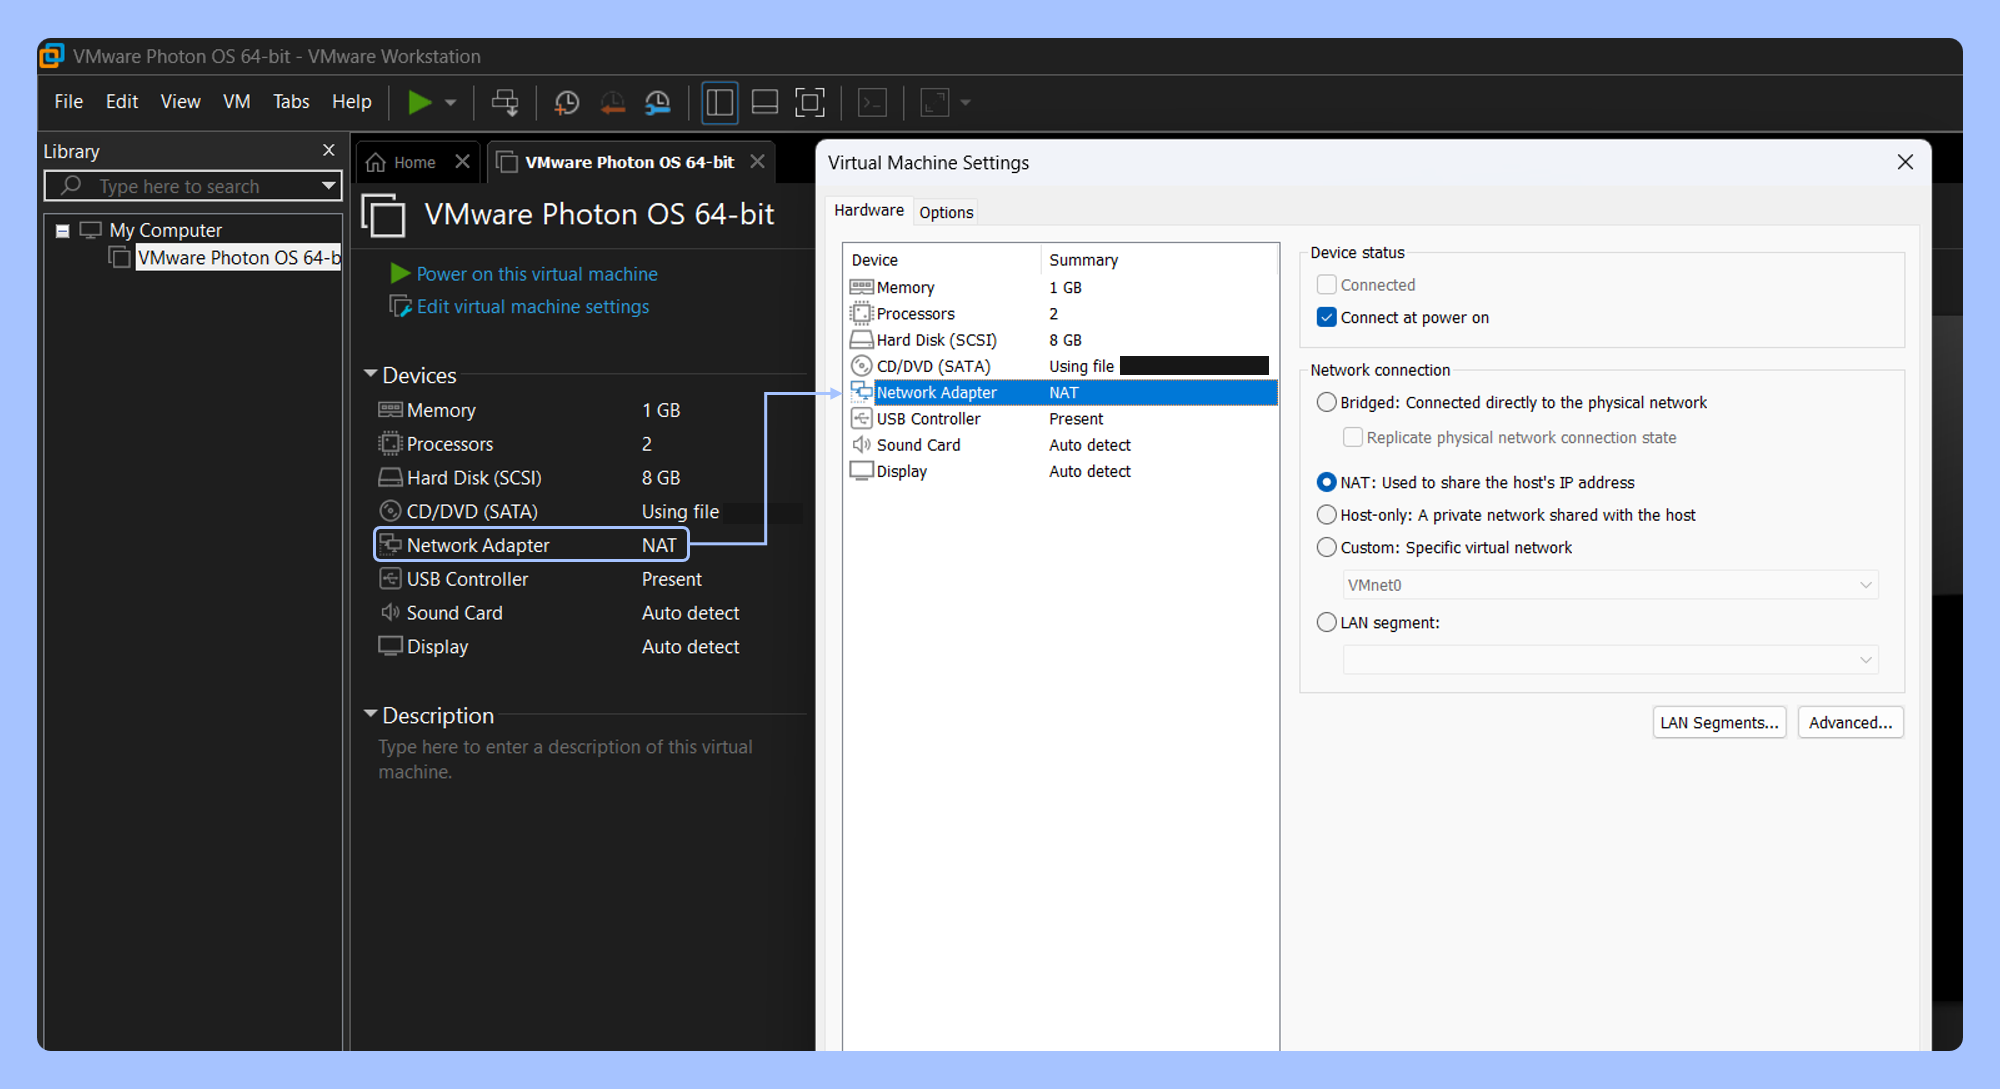Open the View menu
Viewport: 2000px width, 1089px height.
pos(180,102)
